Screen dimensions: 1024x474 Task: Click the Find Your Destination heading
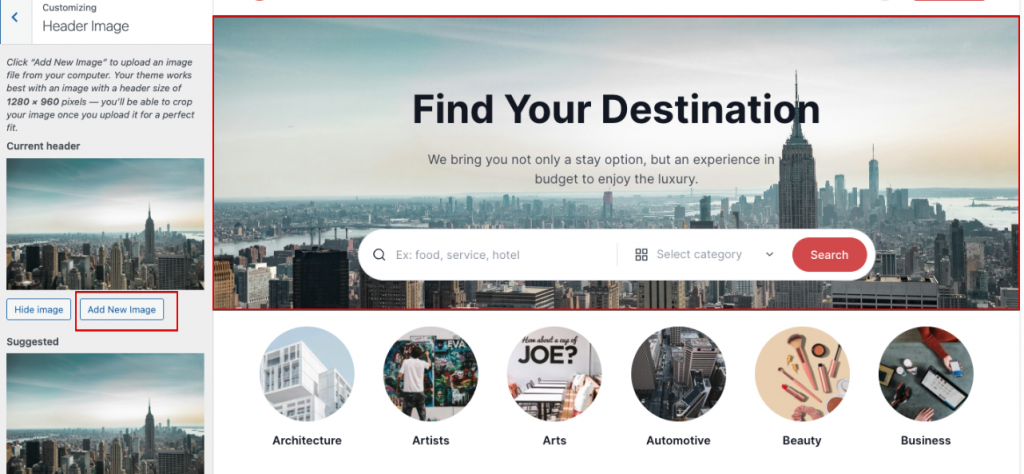coord(616,109)
